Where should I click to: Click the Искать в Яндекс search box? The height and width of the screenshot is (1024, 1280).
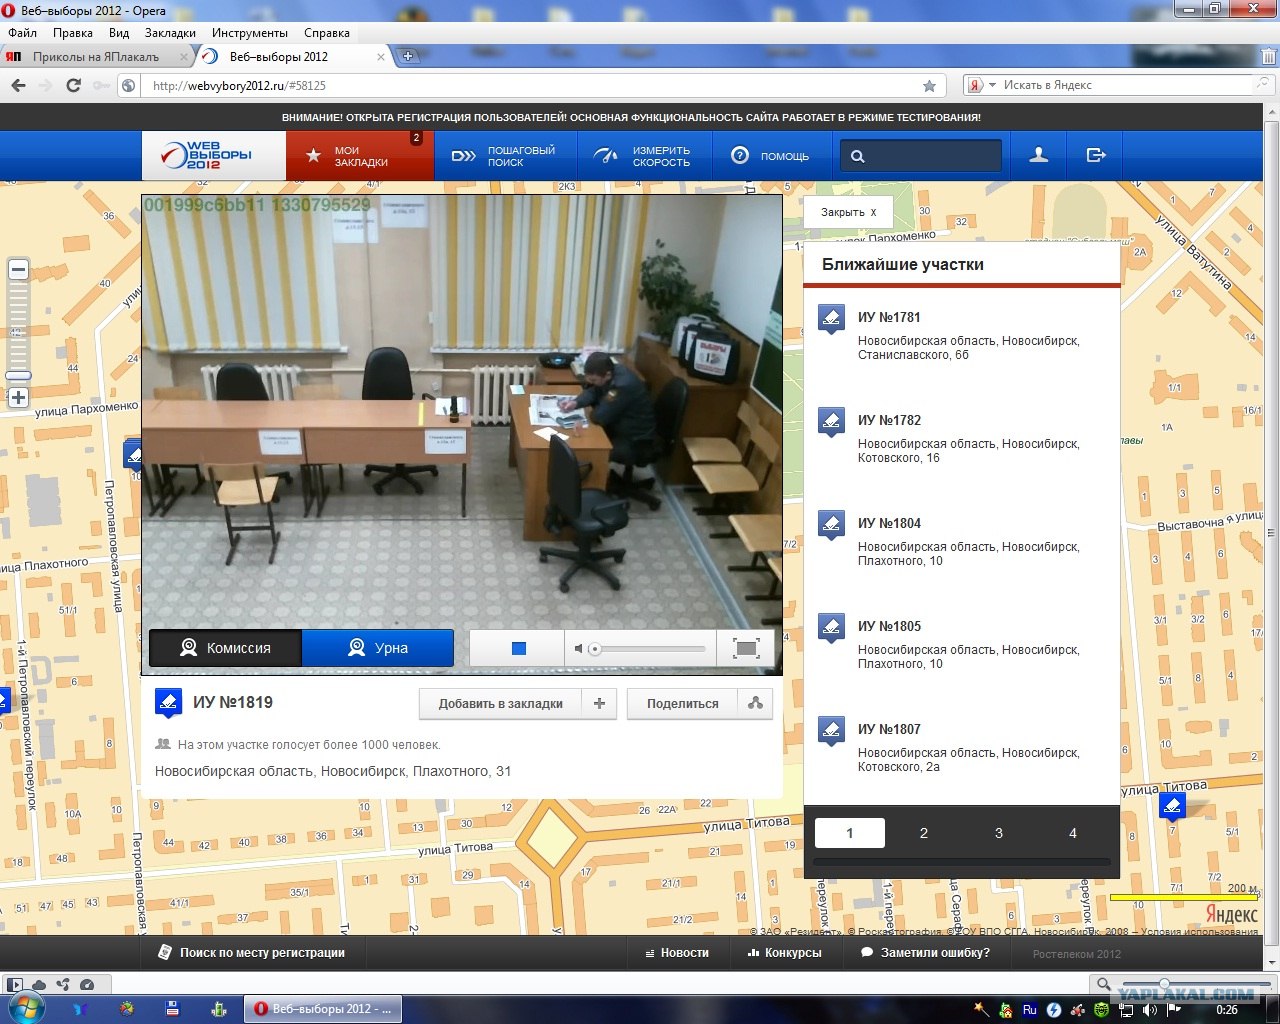point(1125,86)
